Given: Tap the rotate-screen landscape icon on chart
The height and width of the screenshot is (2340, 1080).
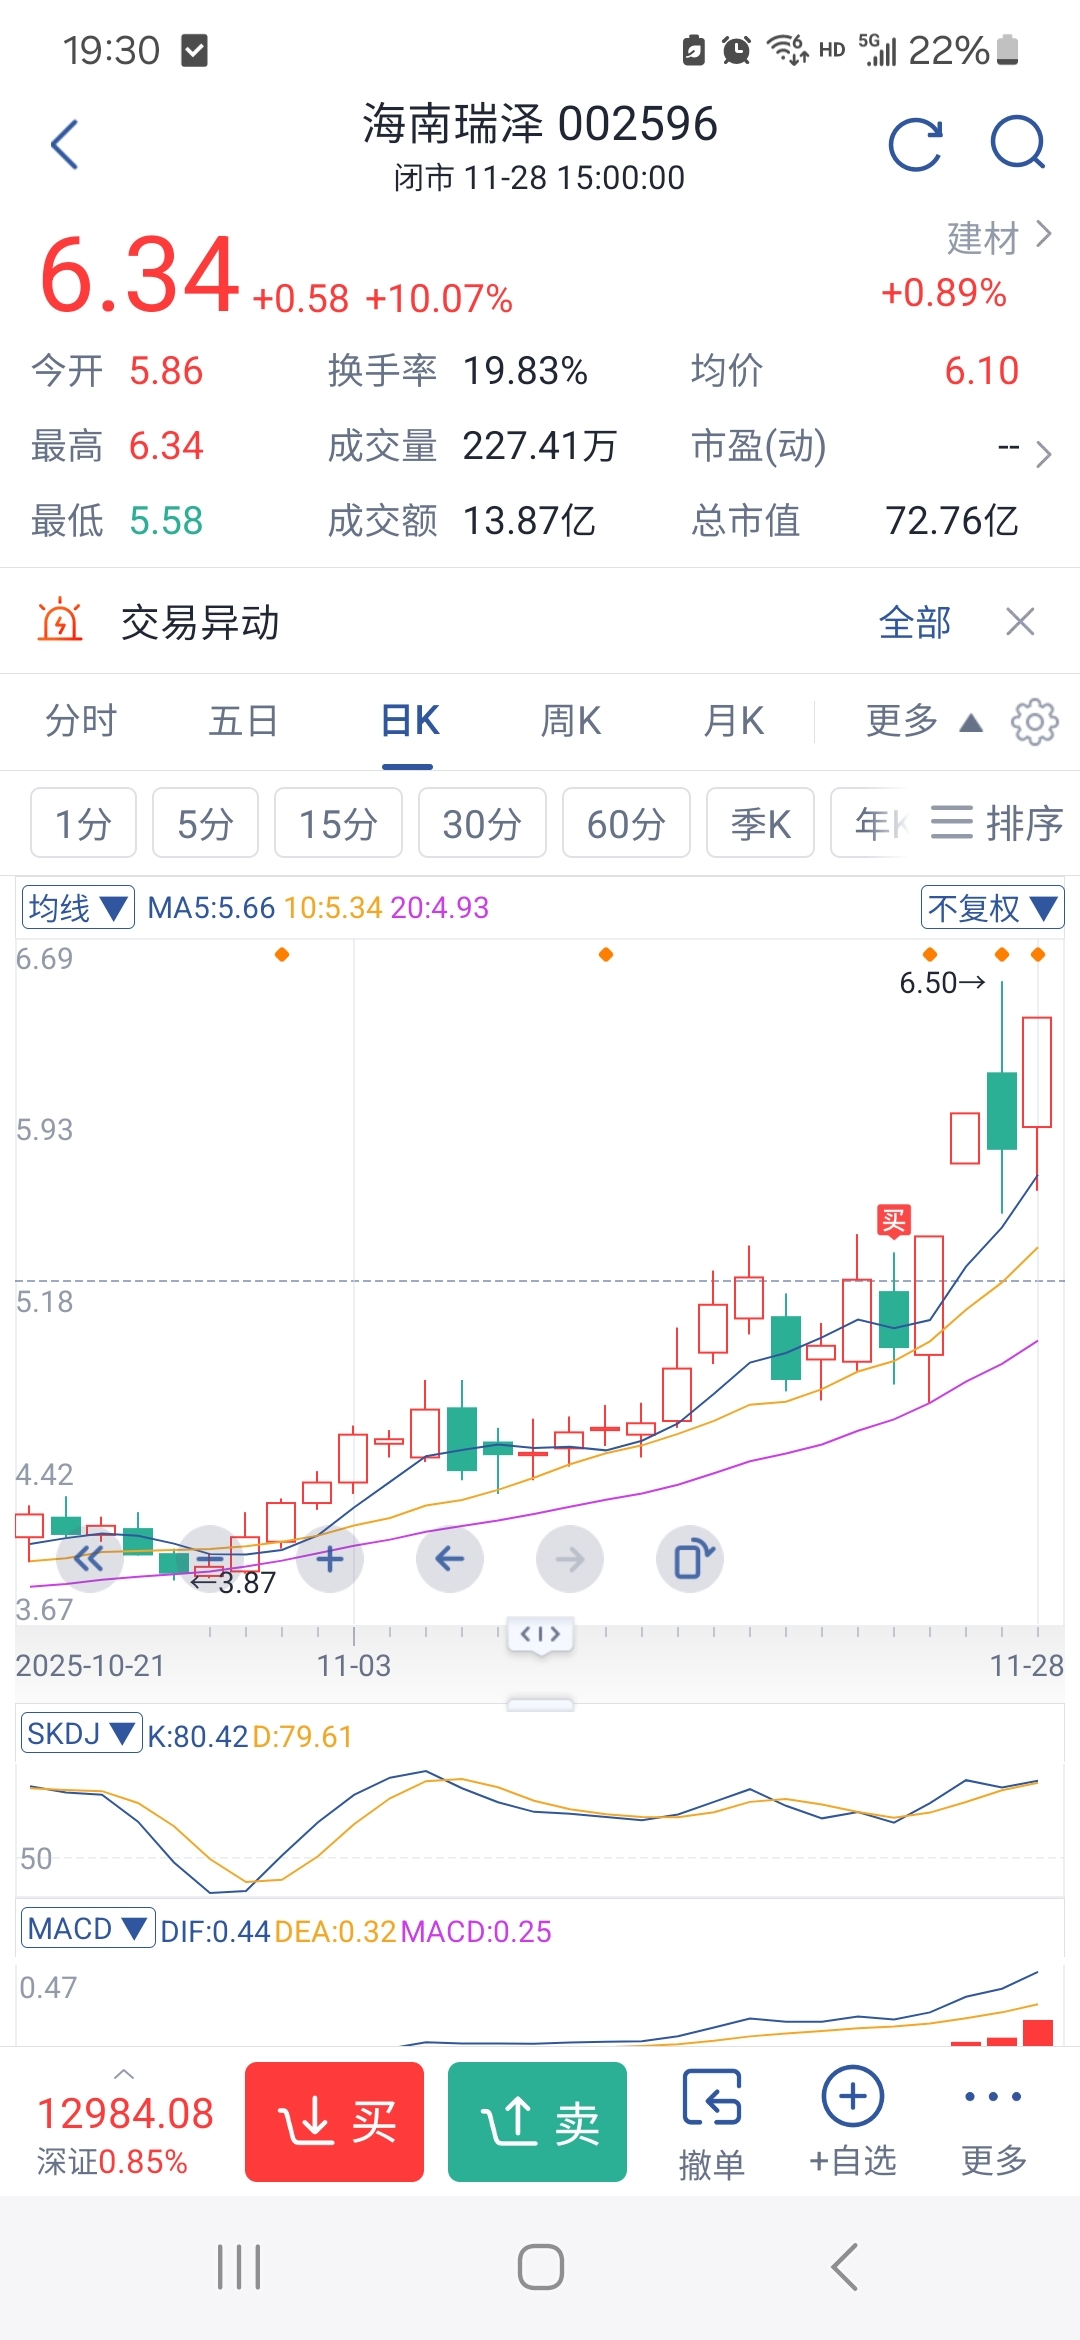Looking at the screenshot, I should 690,1559.
